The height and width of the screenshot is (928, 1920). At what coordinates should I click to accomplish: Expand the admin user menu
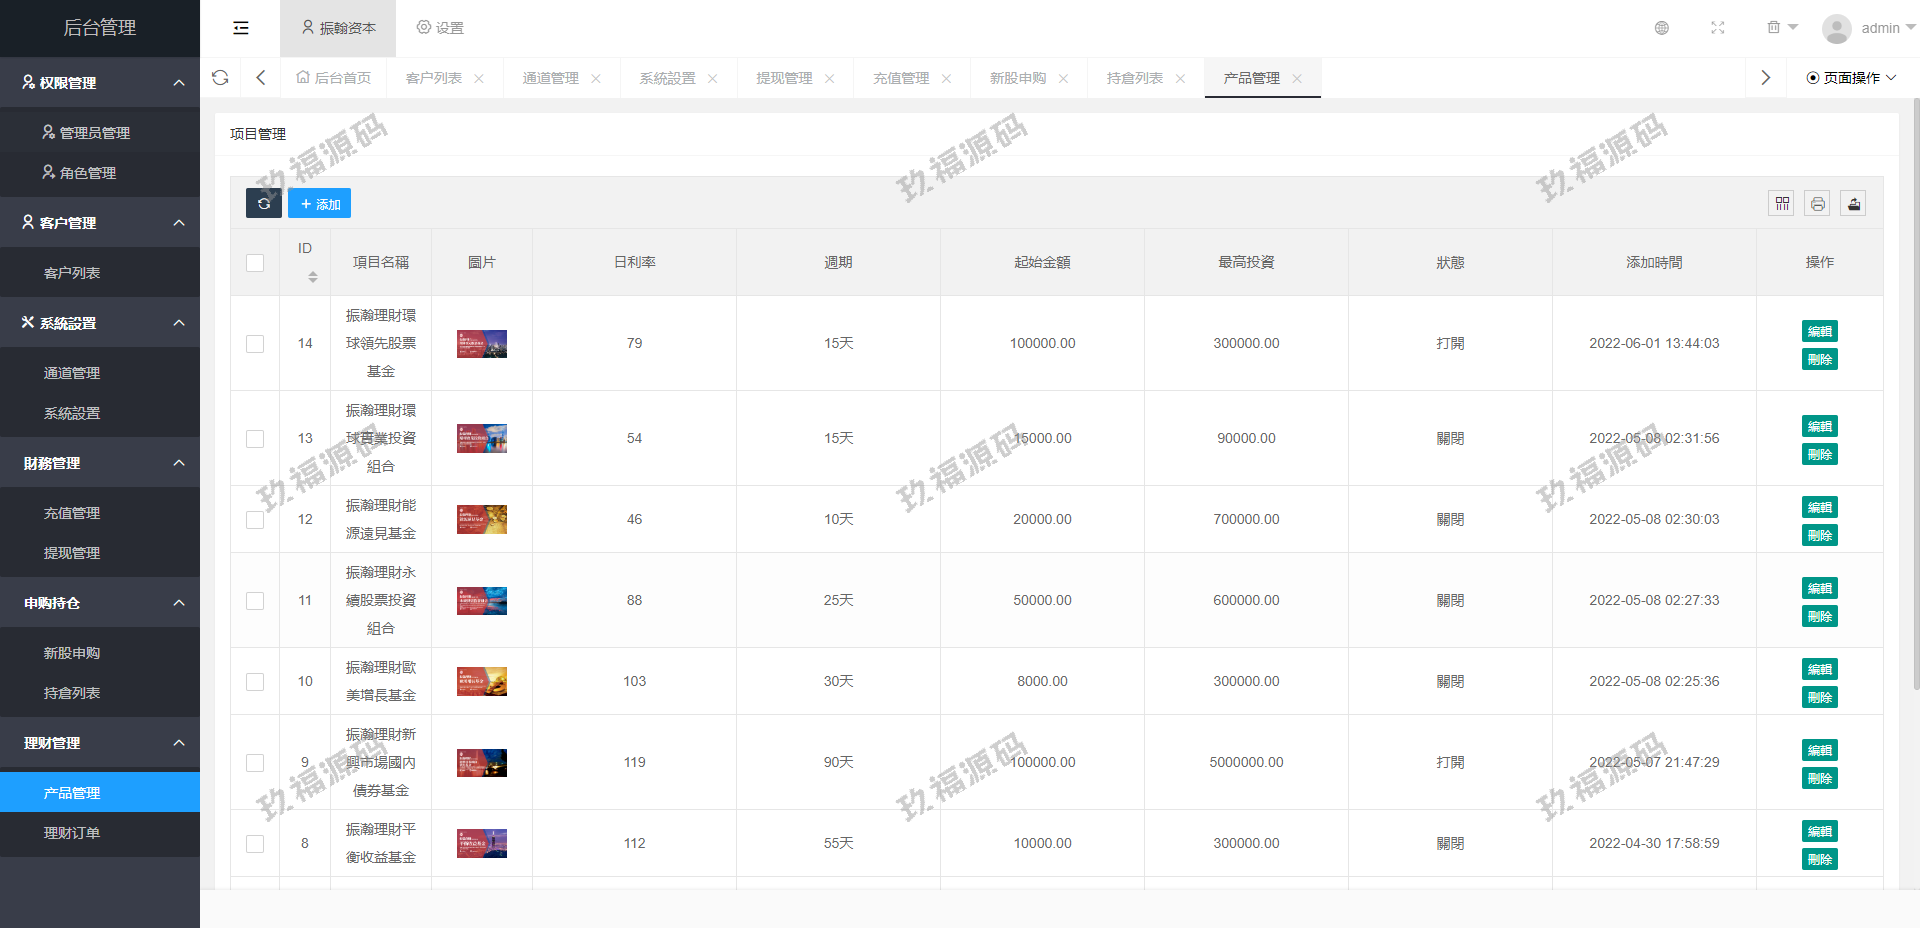point(1868,28)
